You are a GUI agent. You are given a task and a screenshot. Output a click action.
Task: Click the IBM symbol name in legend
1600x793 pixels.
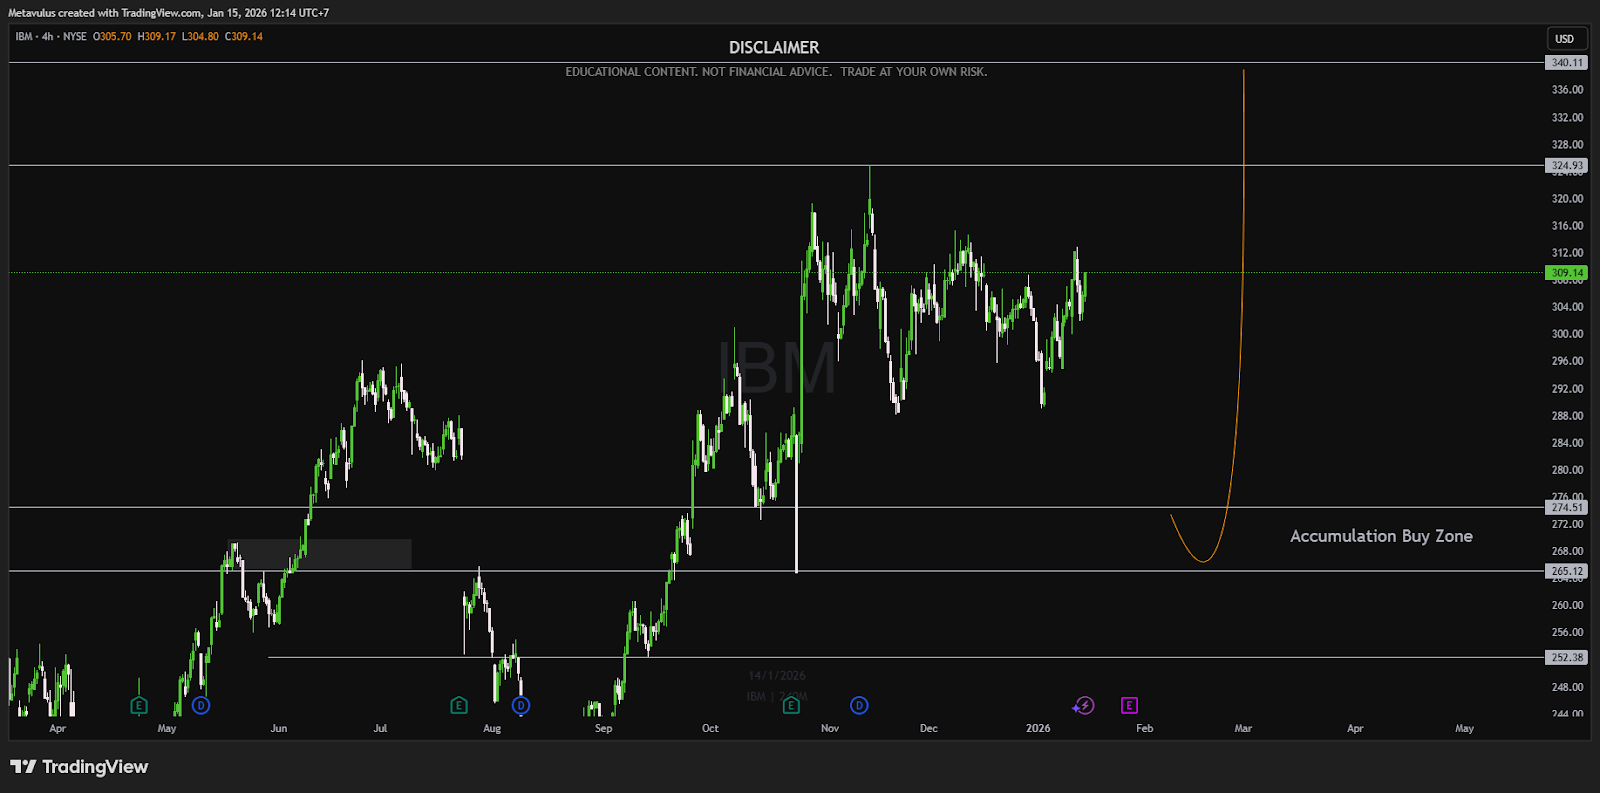24,37
